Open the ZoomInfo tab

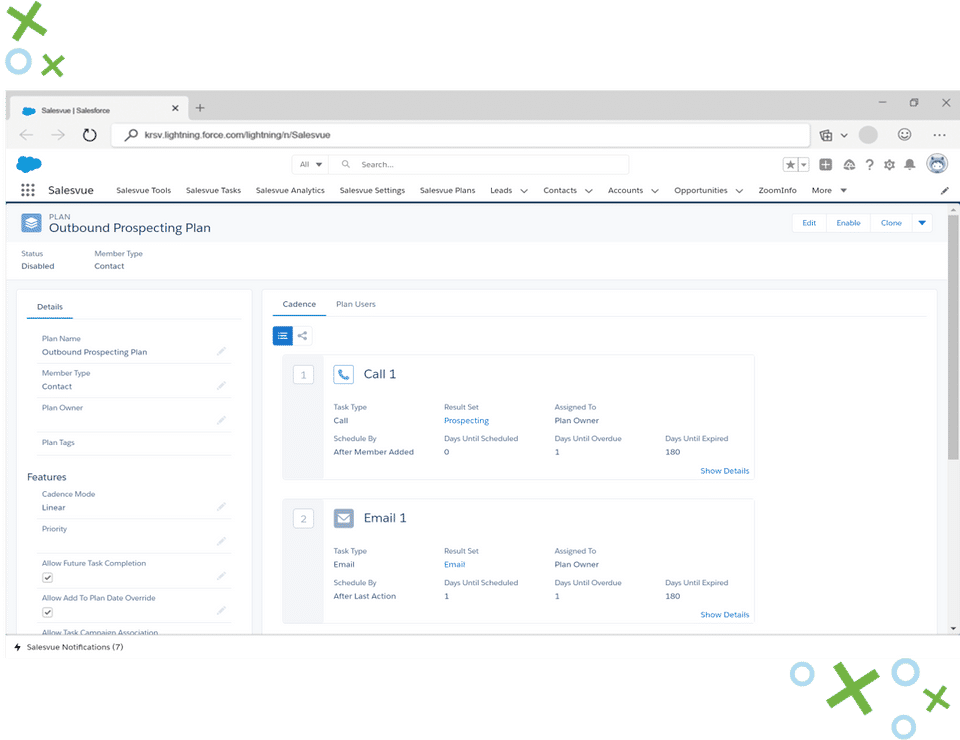777,190
